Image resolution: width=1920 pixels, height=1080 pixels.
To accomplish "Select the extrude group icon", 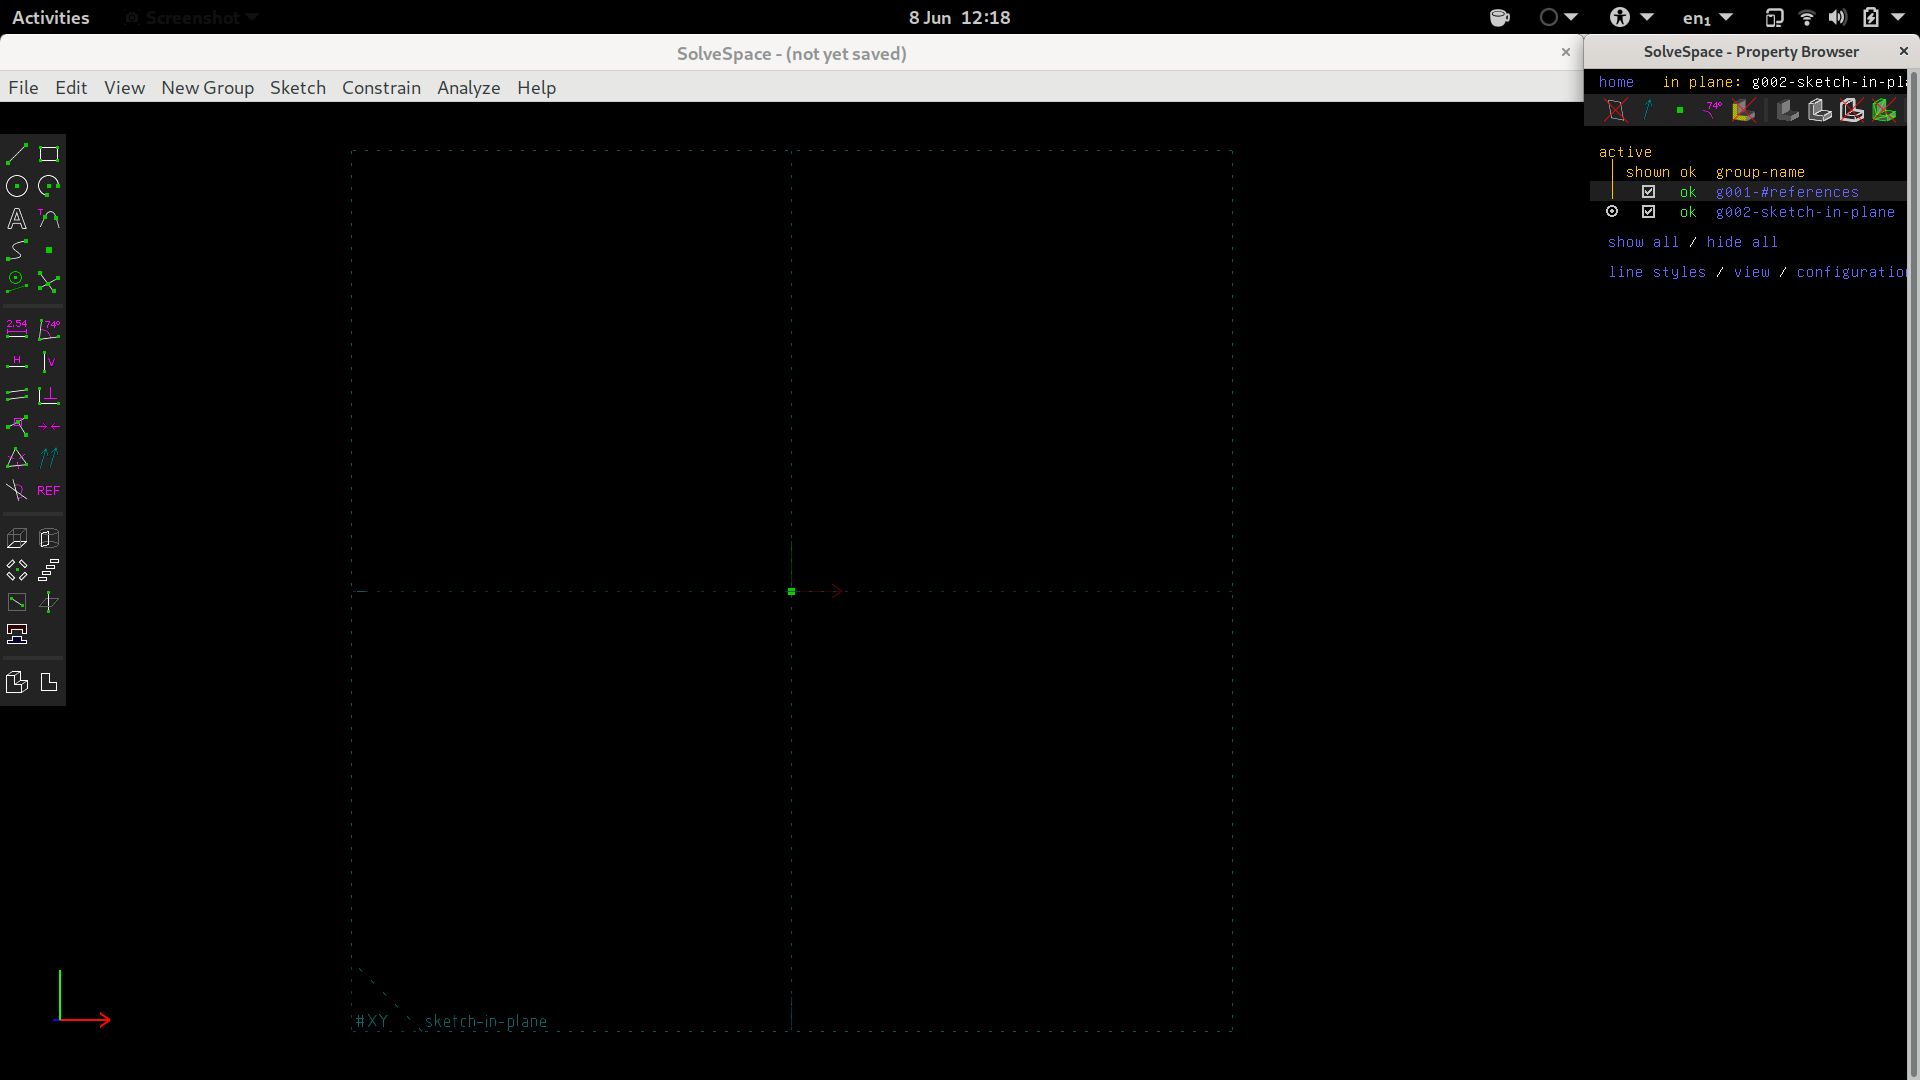I will pyautogui.click(x=17, y=538).
